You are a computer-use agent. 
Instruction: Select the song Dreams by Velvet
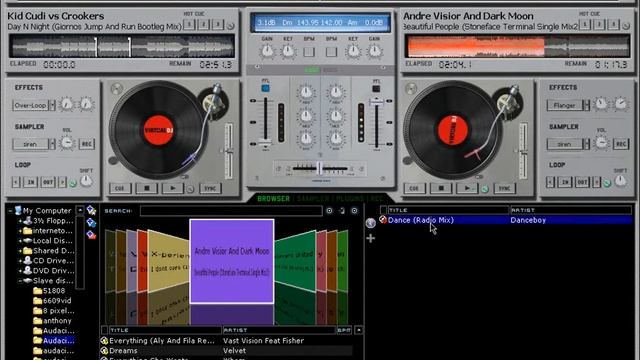pos(227,351)
